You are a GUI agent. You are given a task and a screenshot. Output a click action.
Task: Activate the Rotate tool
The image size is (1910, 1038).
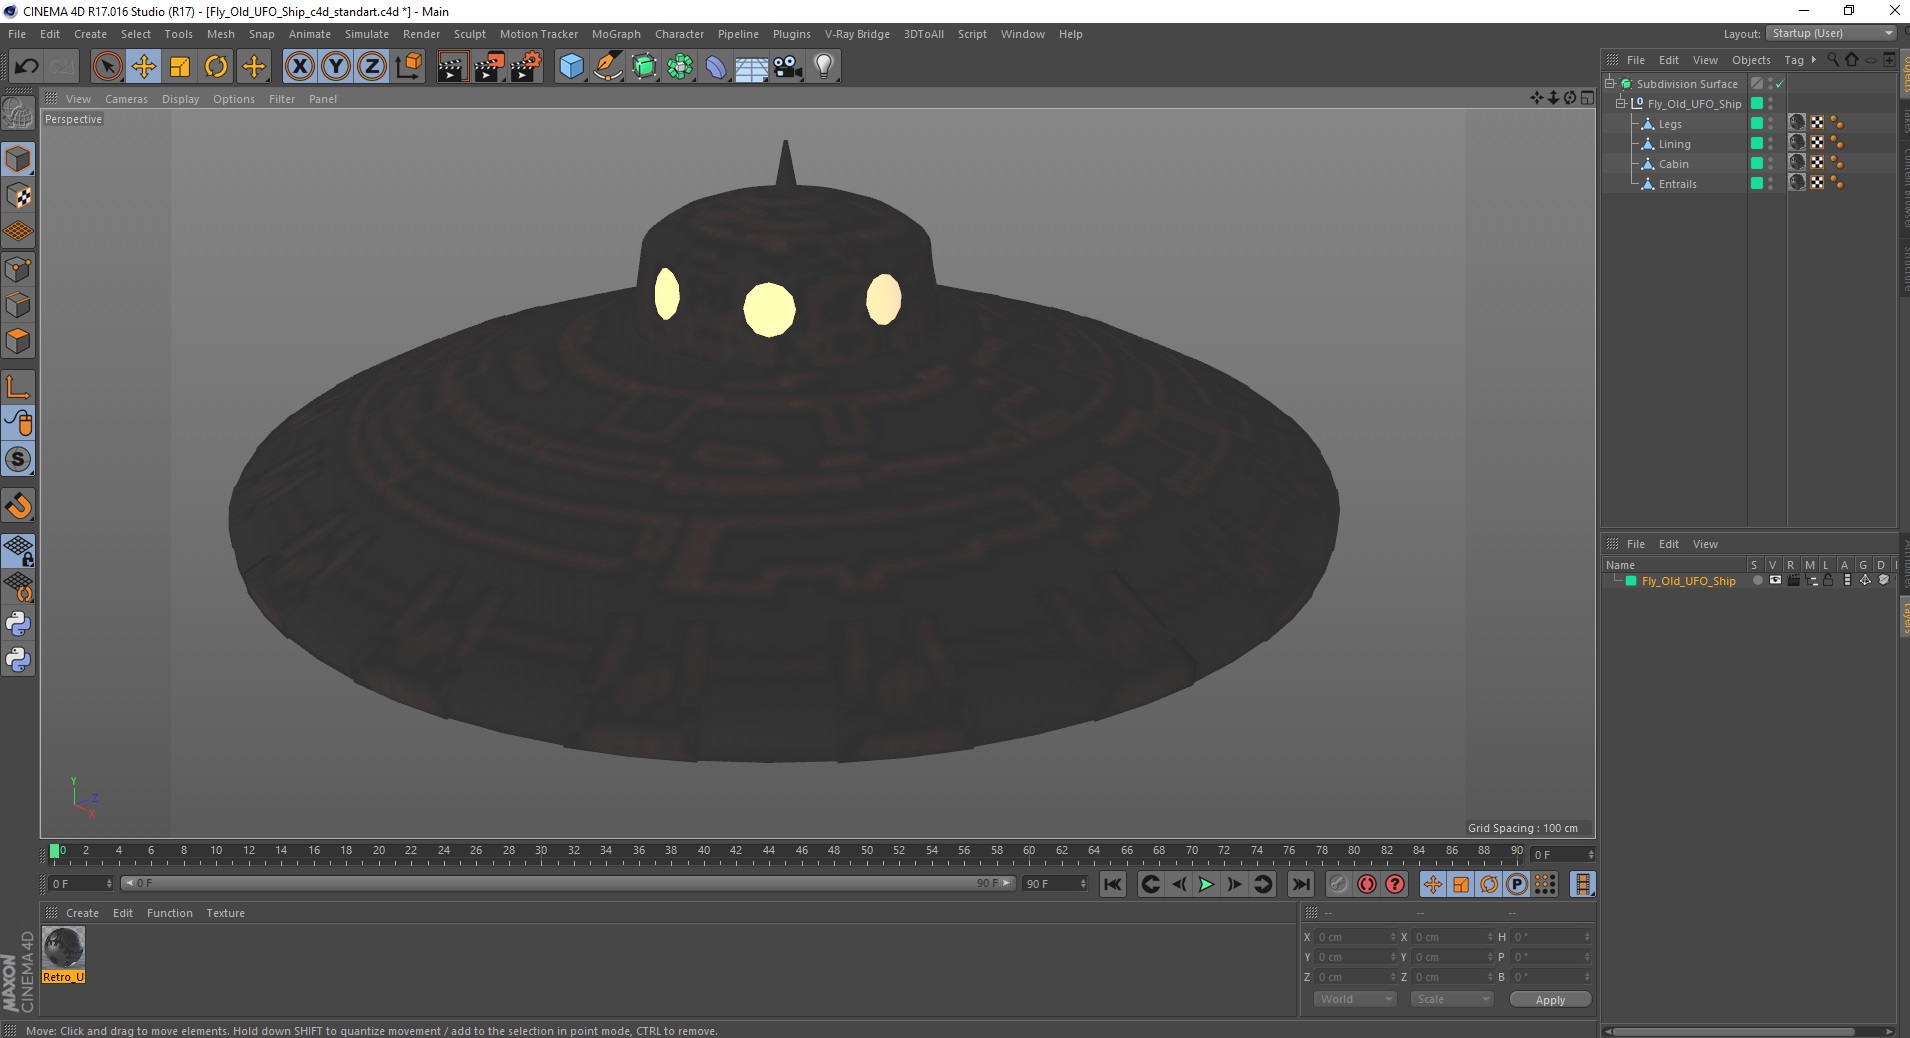216,67
